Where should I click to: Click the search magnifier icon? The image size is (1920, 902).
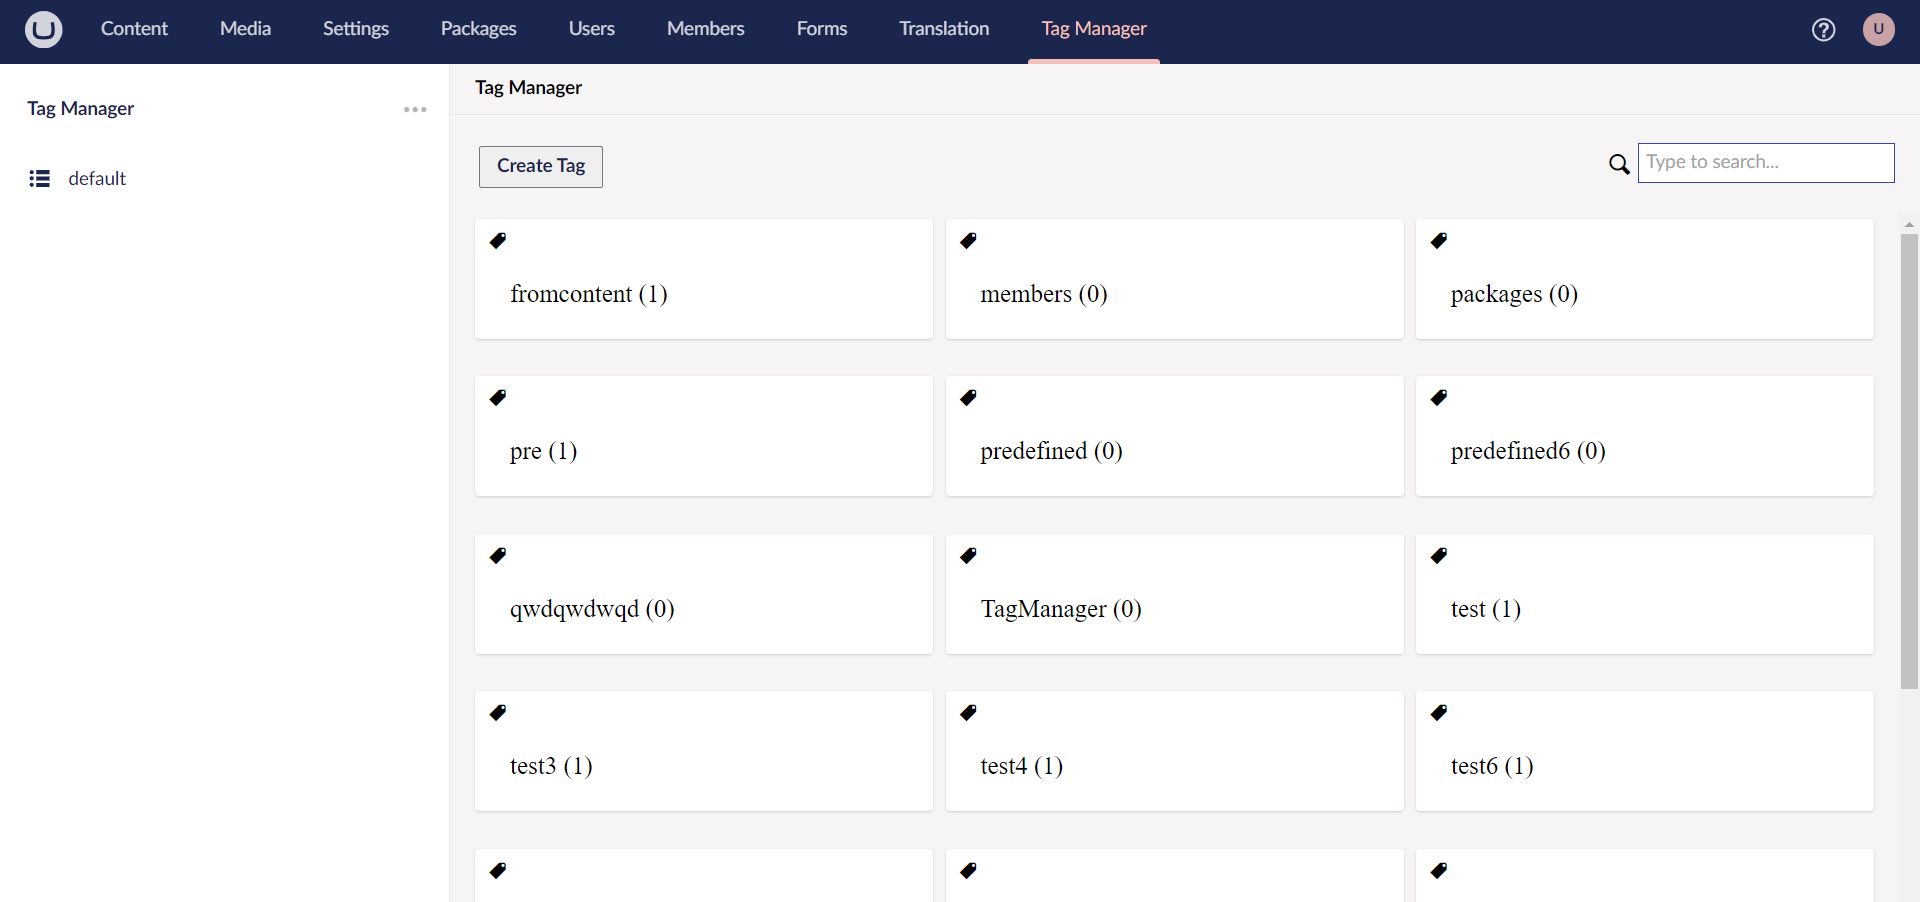1619,164
